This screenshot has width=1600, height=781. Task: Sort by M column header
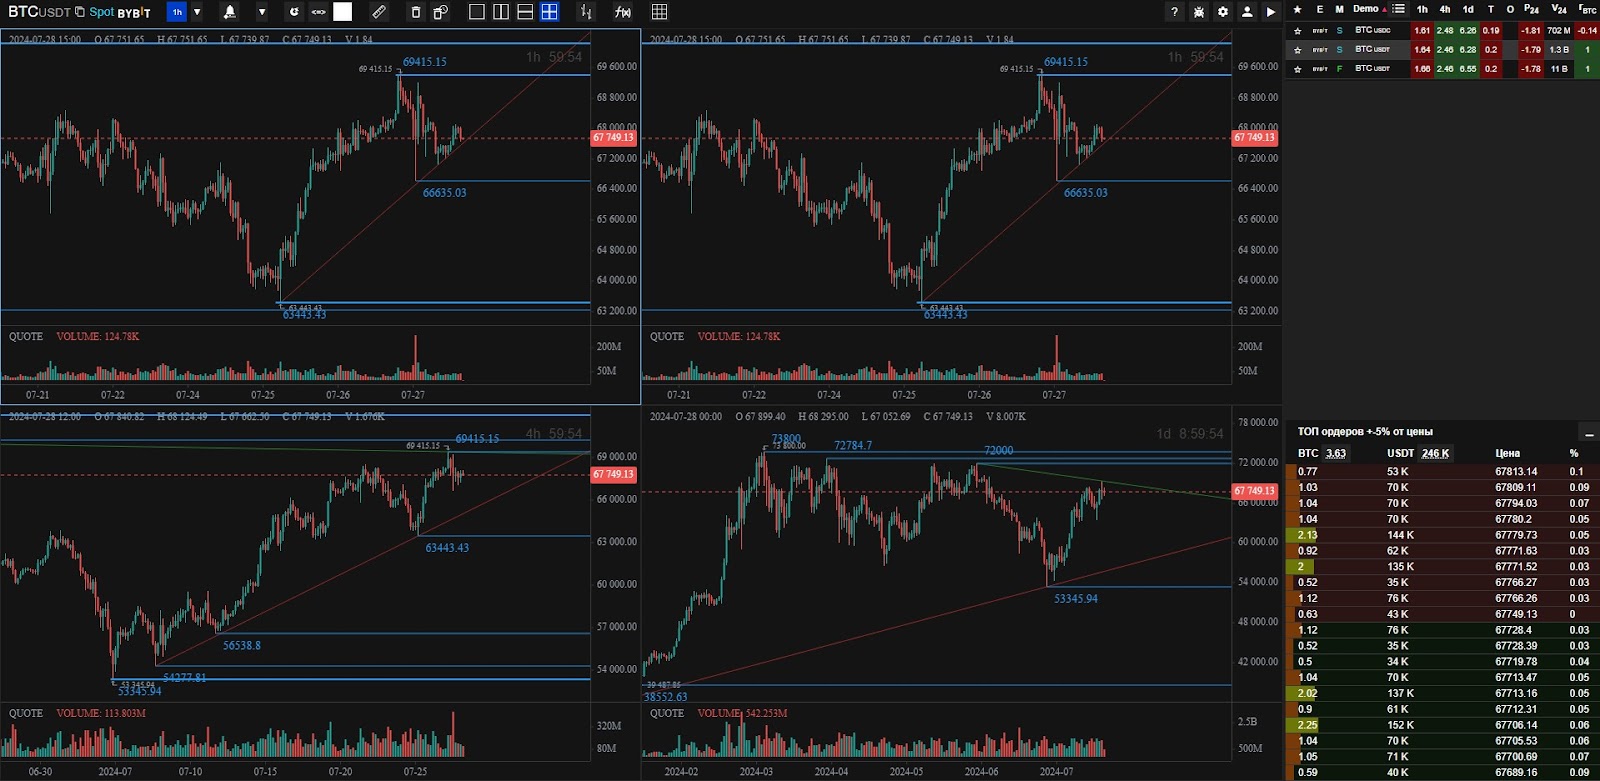coord(1339,9)
